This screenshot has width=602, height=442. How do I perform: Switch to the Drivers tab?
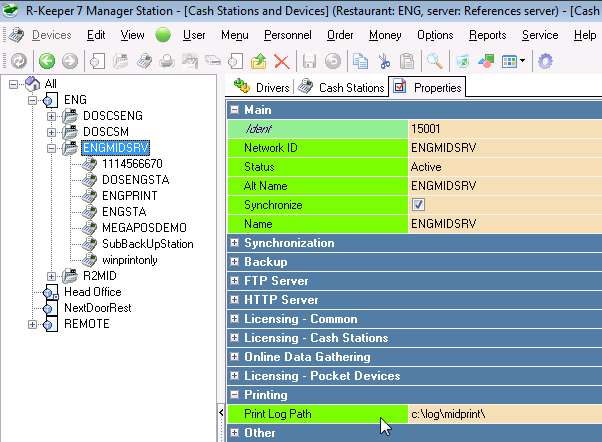click(262, 87)
